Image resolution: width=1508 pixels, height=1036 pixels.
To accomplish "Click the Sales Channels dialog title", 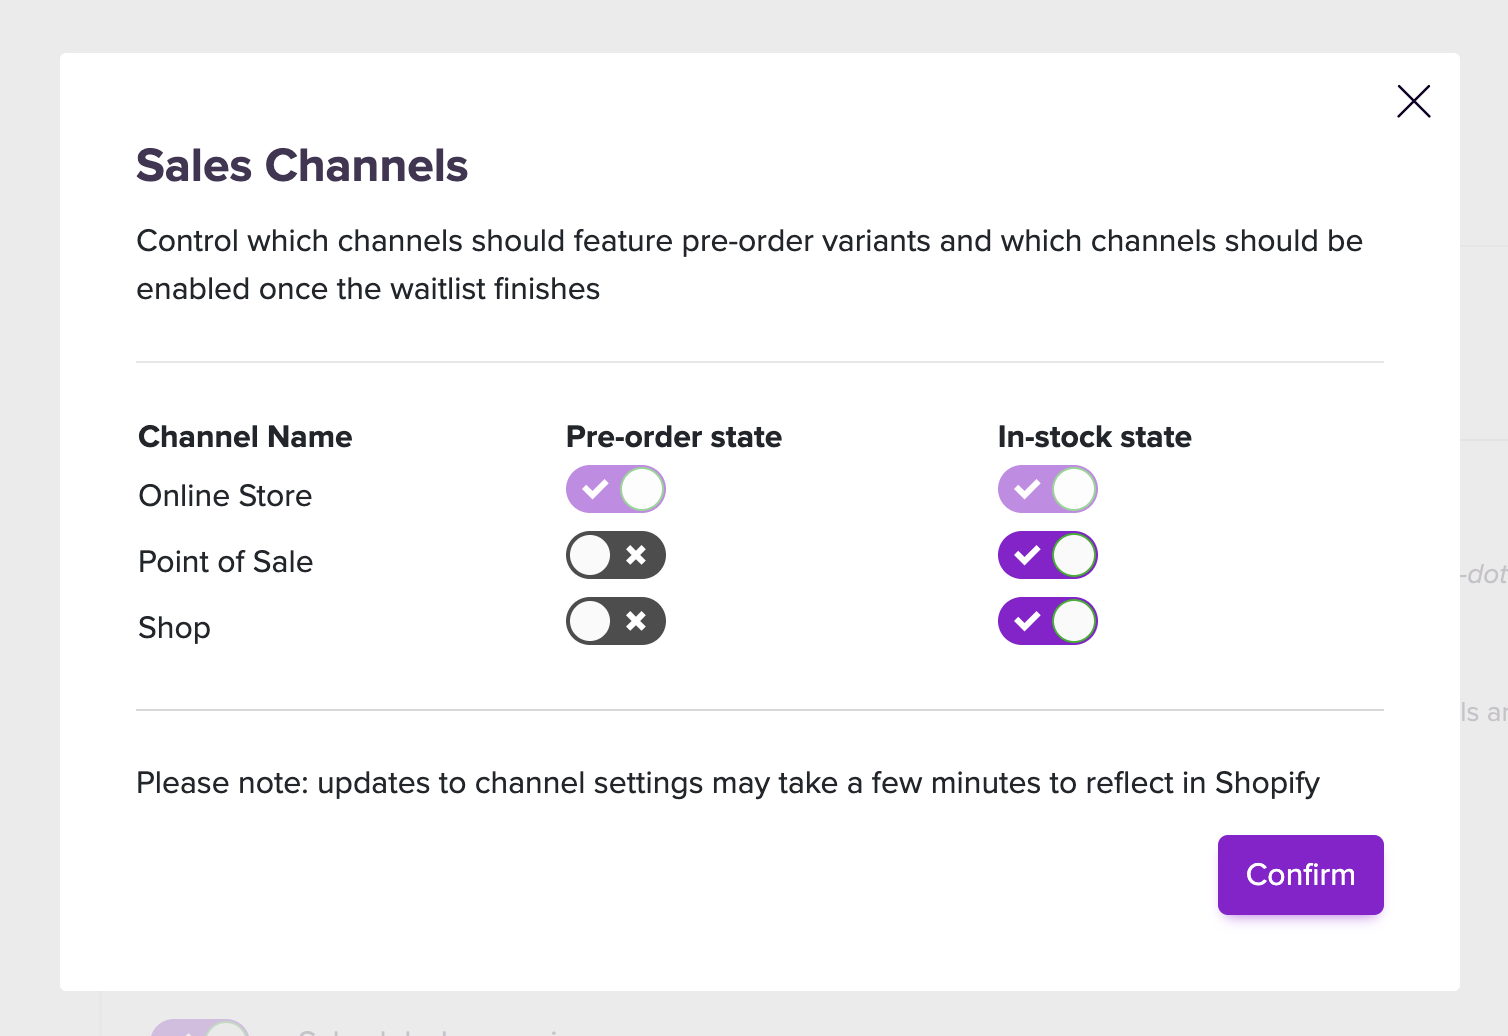I will point(302,165).
